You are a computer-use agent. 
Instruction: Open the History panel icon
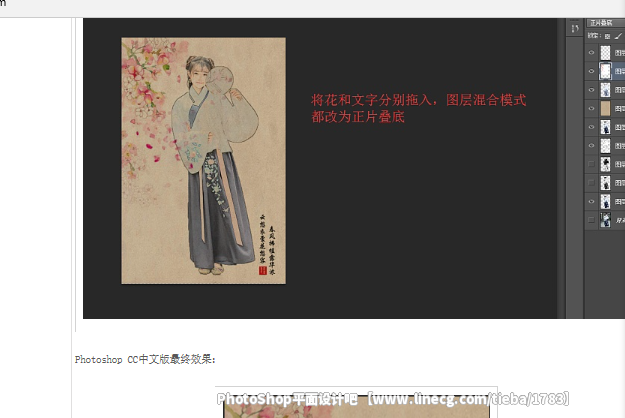point(575,29)
